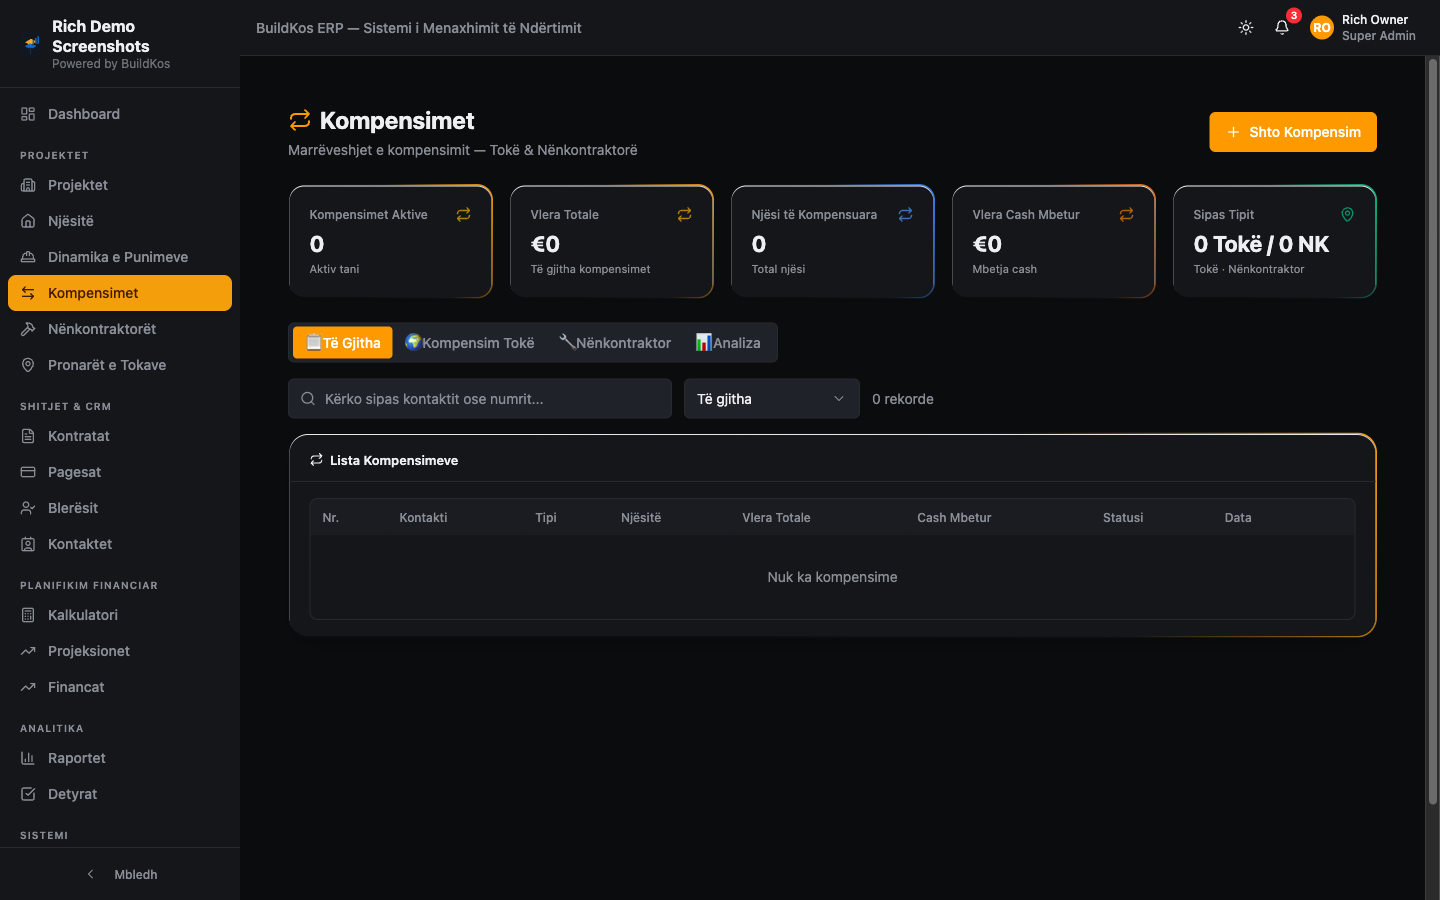Select the Të Gjitha tab
This screenshot has width=1440, height=900.
343,343
